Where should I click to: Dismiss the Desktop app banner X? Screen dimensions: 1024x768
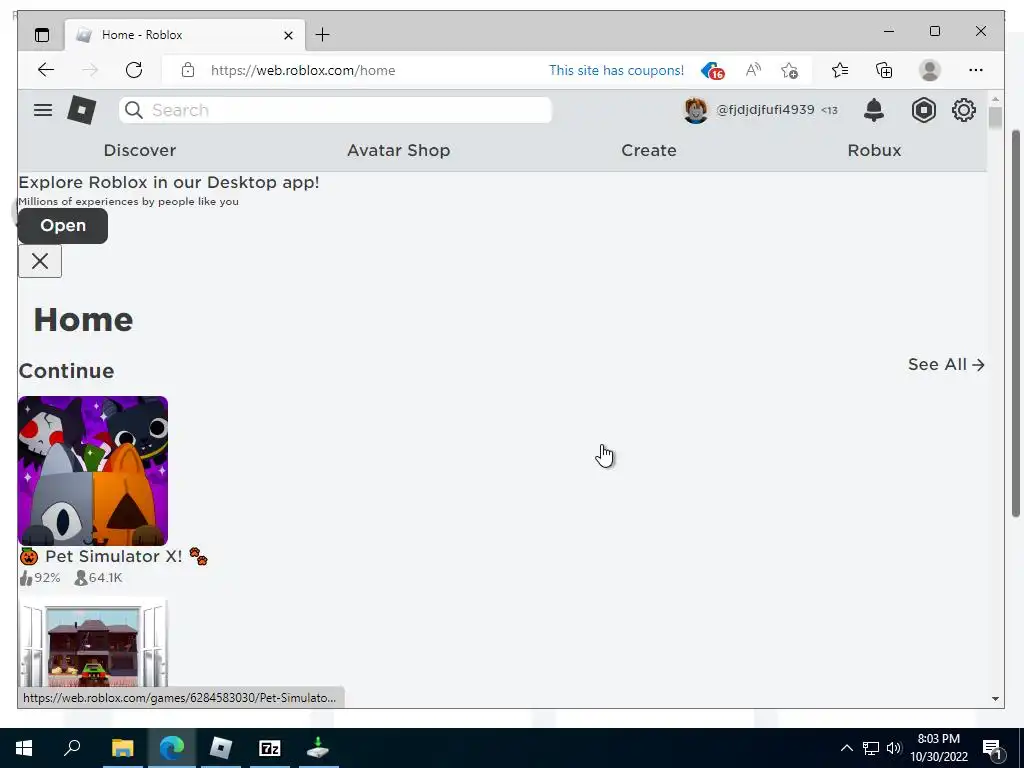click(x=40, y=261)
